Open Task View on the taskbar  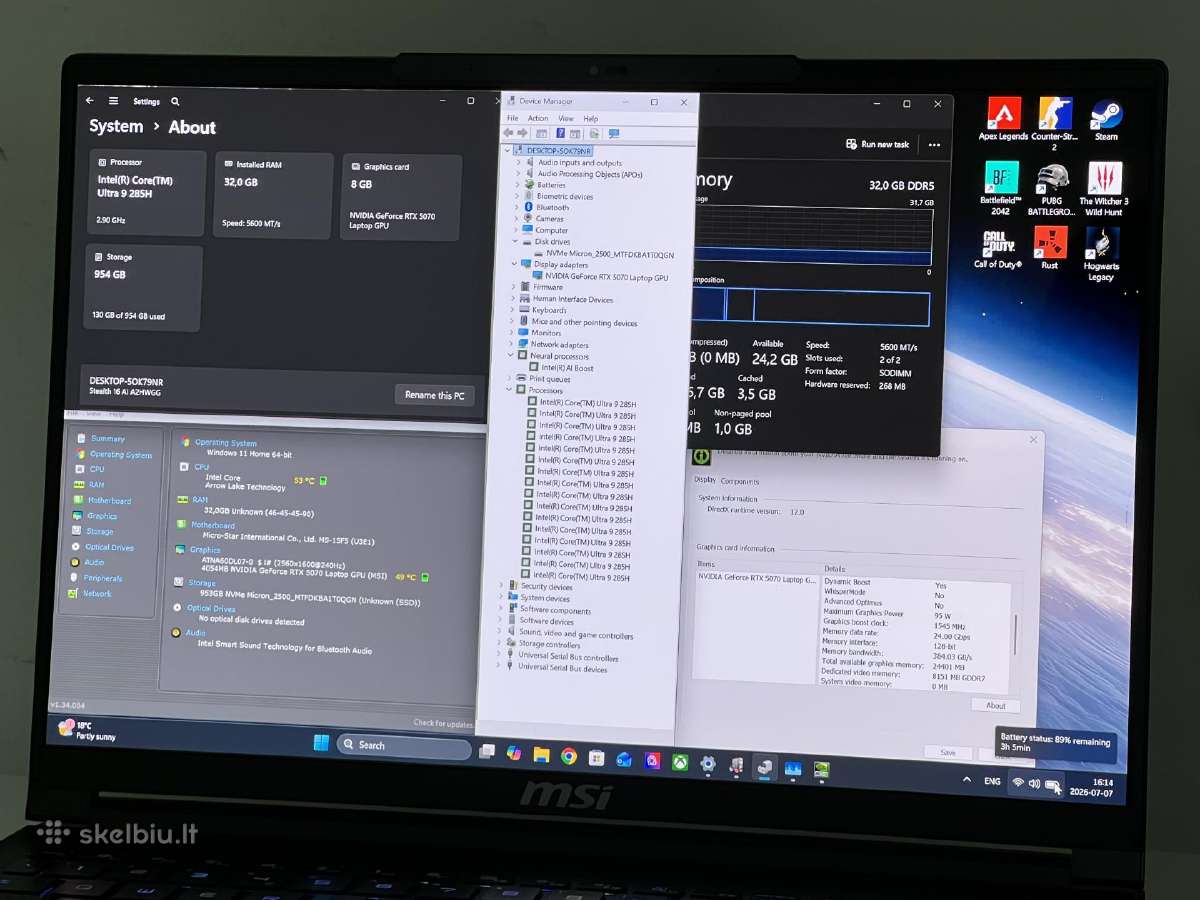coord(487,752)
